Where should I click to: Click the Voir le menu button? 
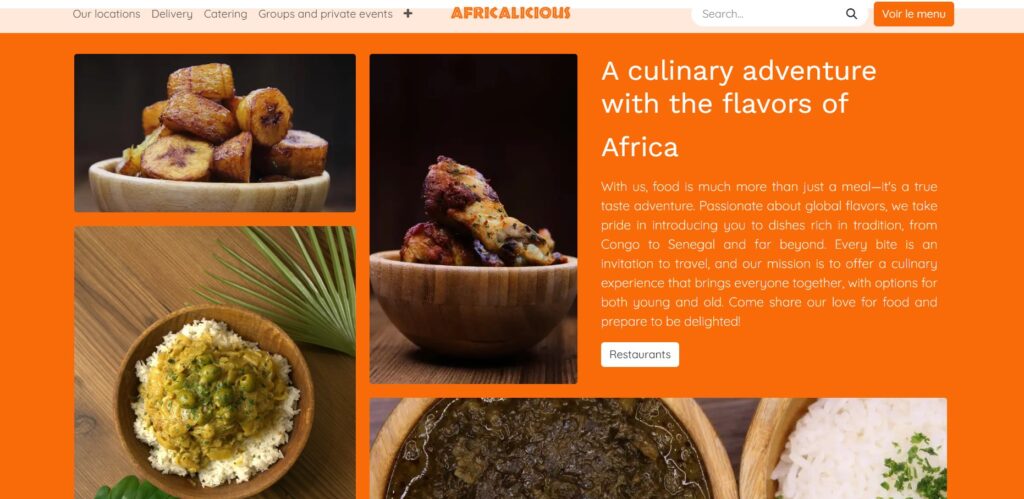914,14
